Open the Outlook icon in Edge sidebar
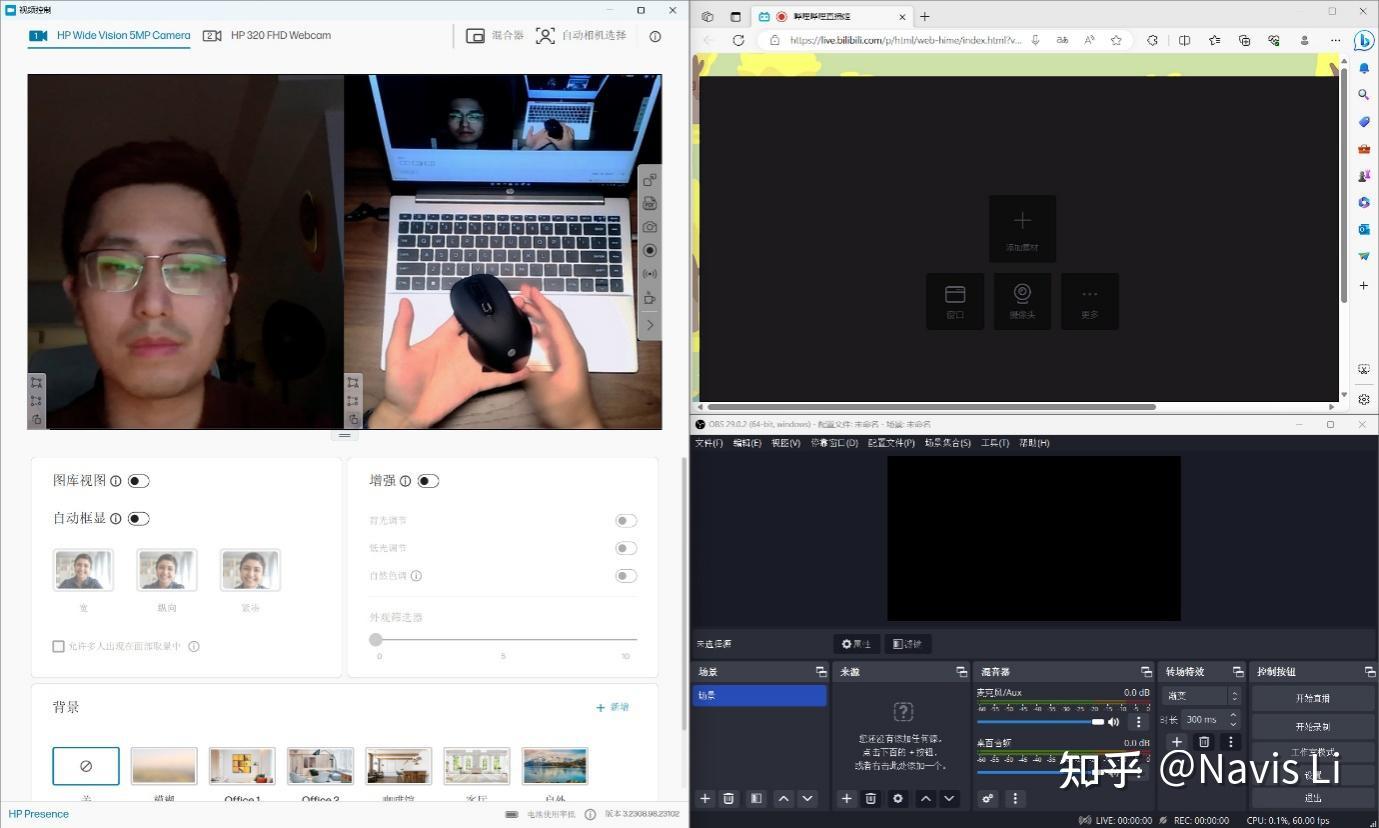 click(x=1364, y=229)
